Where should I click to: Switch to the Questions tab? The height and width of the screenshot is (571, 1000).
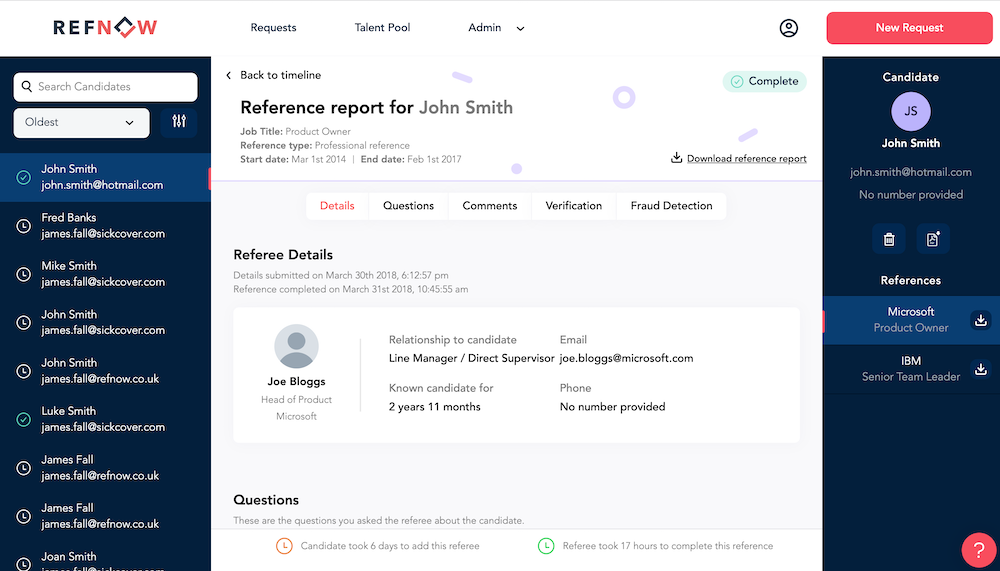click(408, 206)
